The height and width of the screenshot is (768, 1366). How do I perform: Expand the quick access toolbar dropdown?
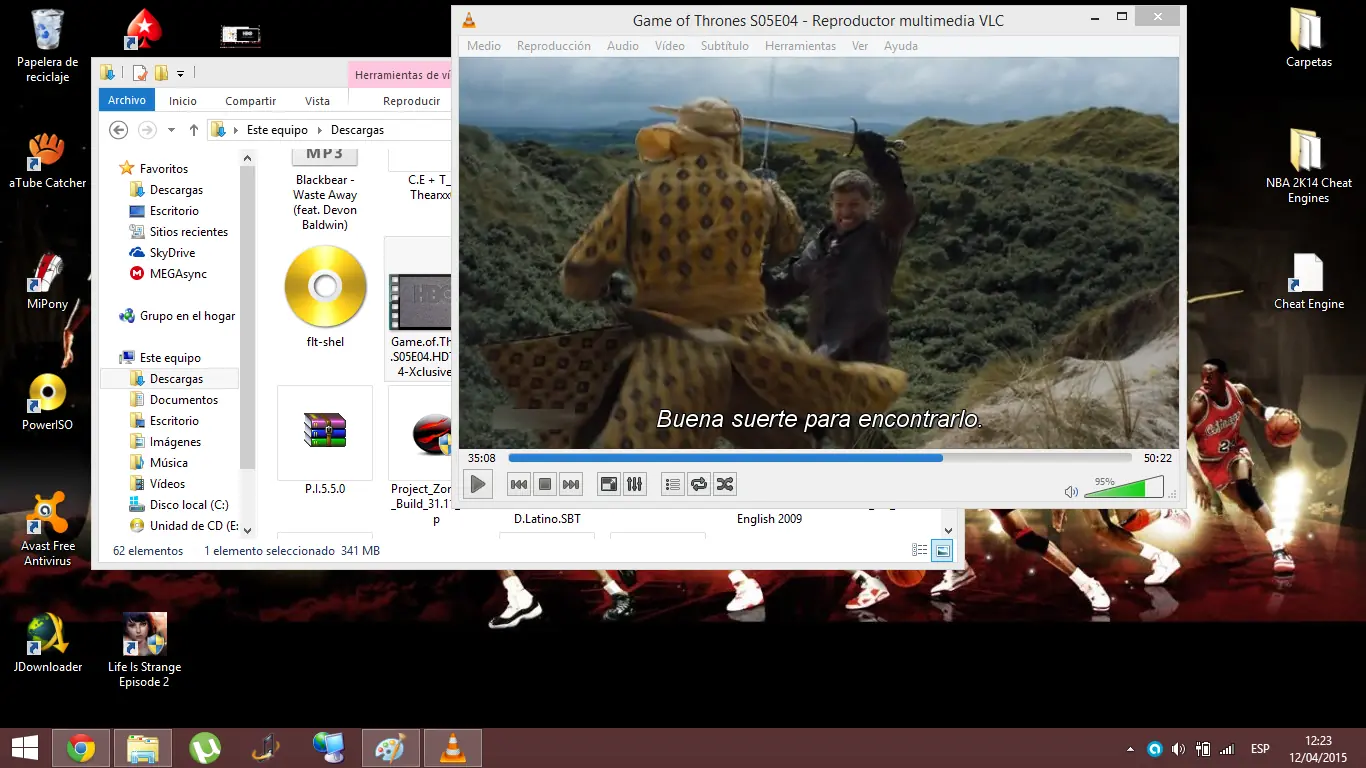click(180, 73)
